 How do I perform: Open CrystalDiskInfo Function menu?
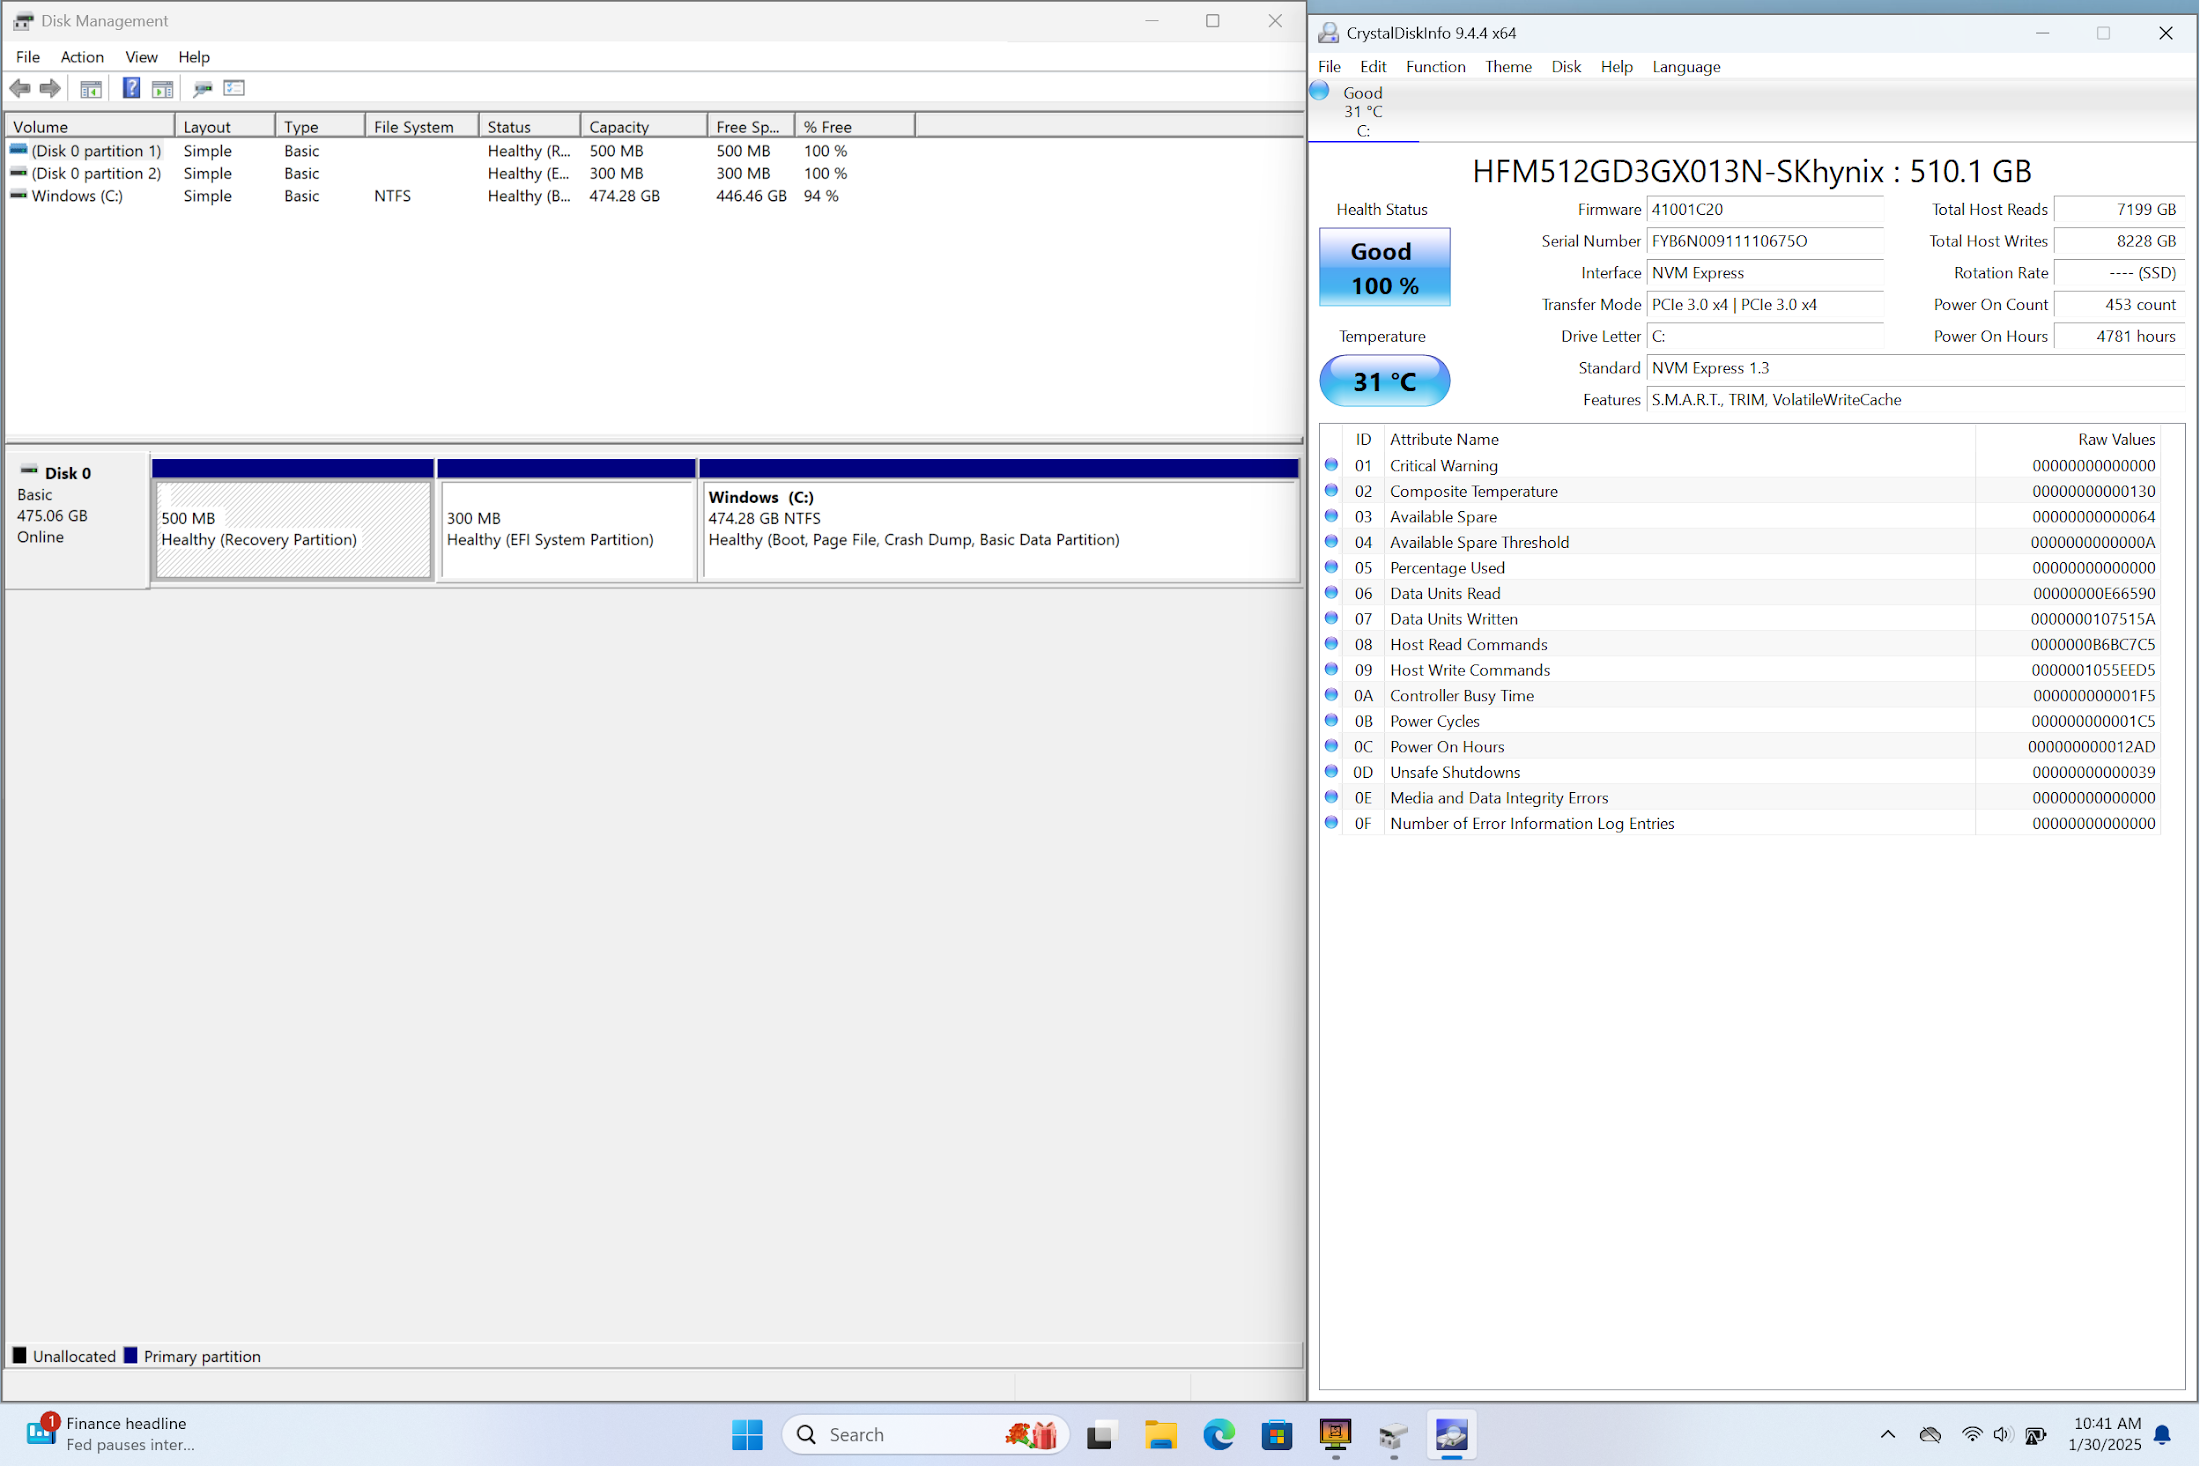tap(1435, 66)
